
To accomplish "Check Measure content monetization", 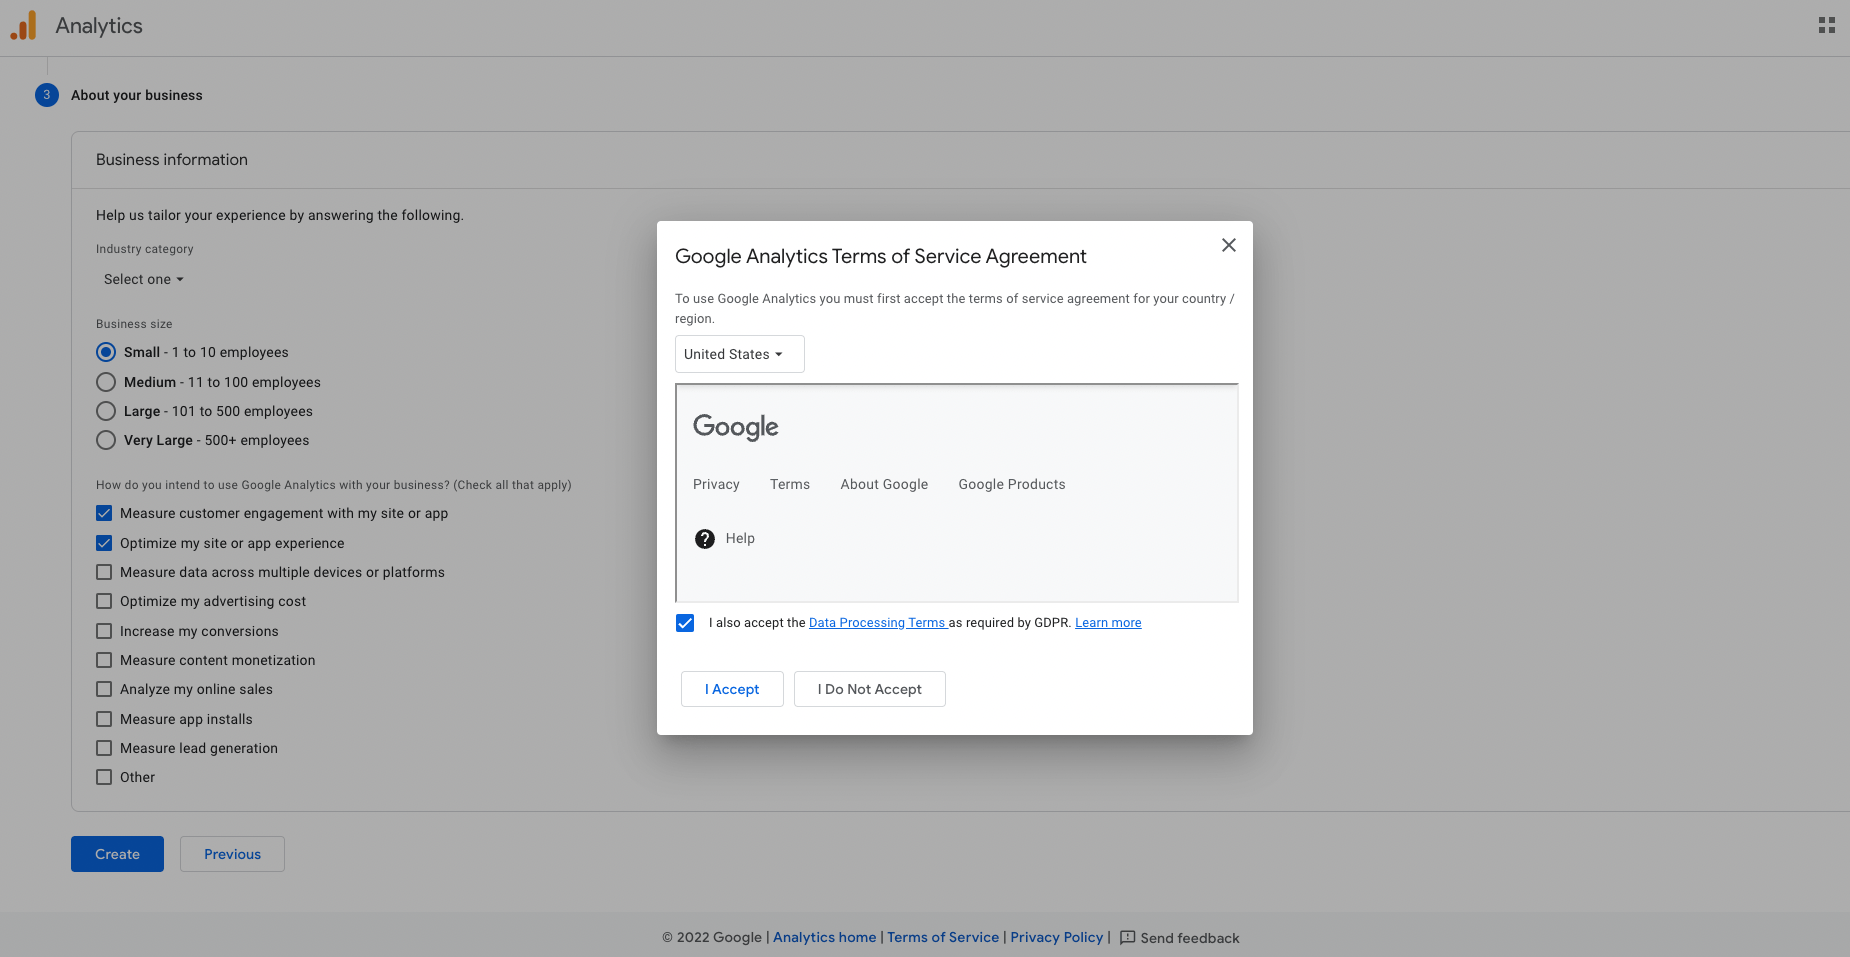I will [104, 660].
